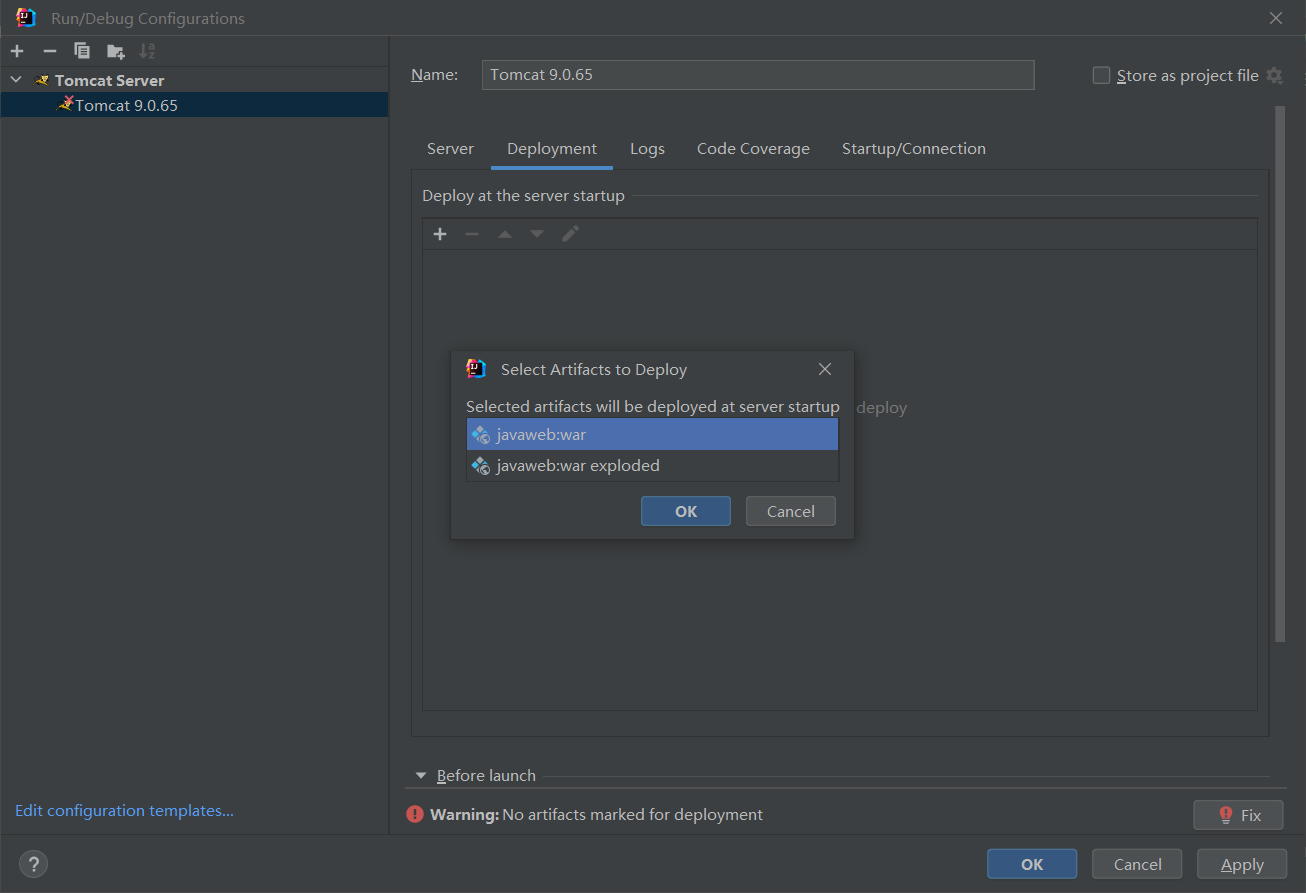Screen dimensions: 1306x893
Task: Open Edit configuration templates link
Action: pyautogui.click(x=124, y=811)
